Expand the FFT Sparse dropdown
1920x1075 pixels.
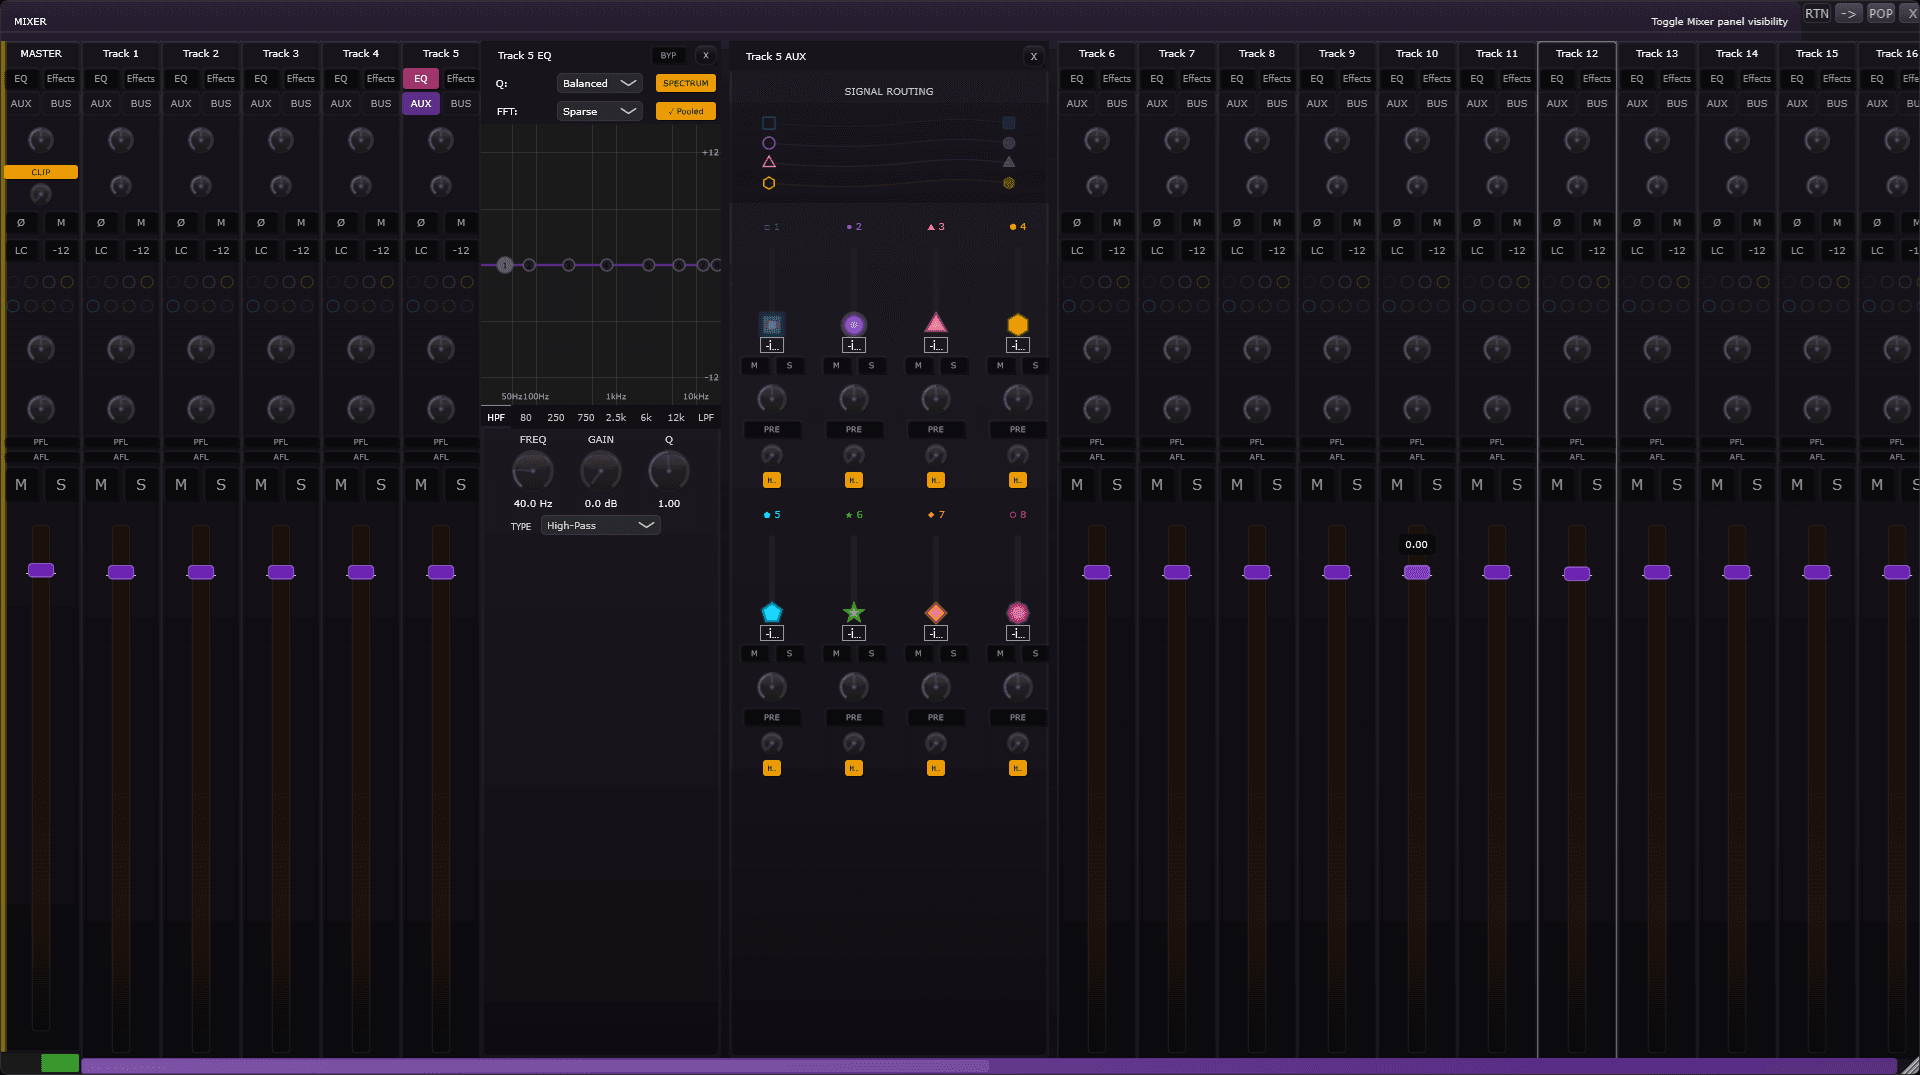pyautogui.click(x=599, y=111)
